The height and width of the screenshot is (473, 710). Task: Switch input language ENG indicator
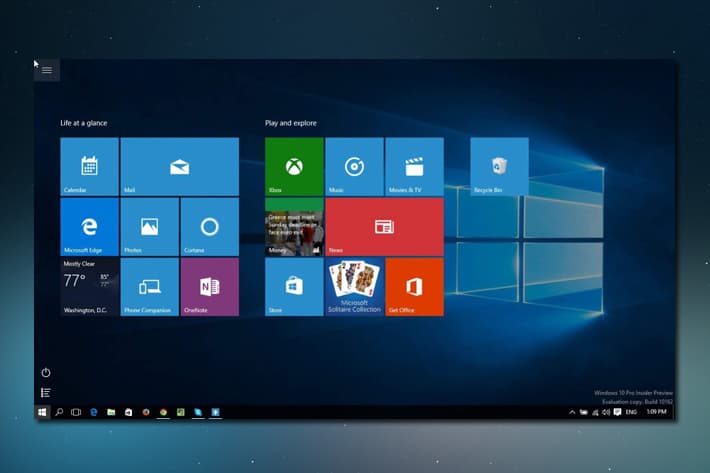(631, 412)
